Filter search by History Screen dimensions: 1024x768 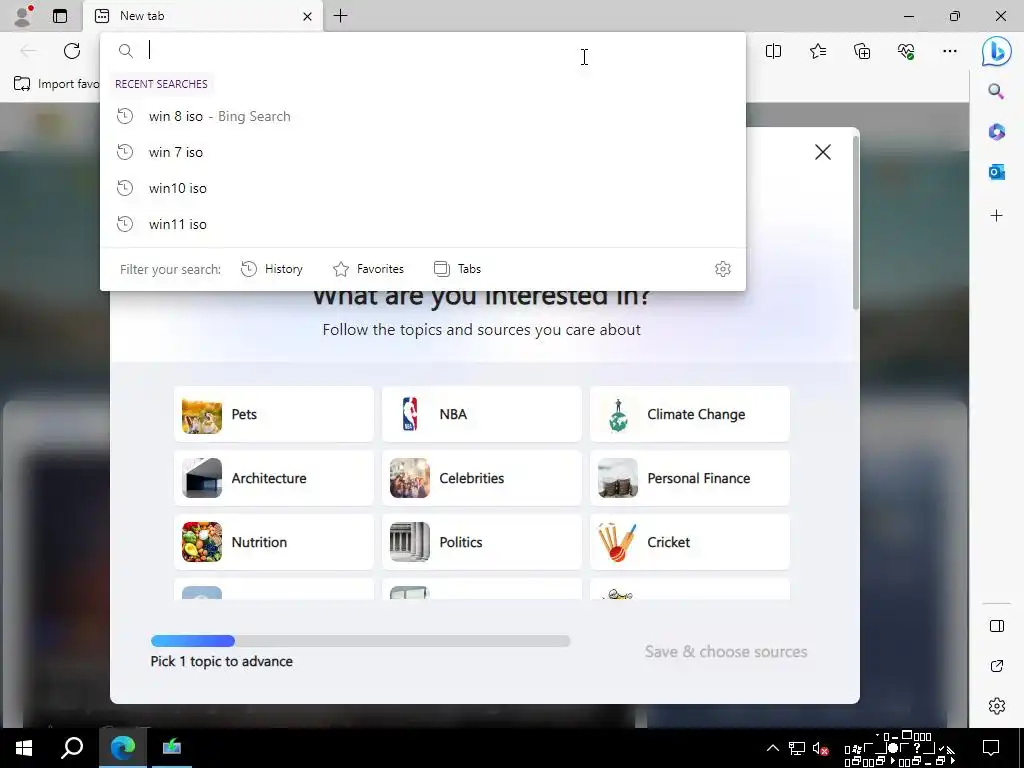click(272, 269)
